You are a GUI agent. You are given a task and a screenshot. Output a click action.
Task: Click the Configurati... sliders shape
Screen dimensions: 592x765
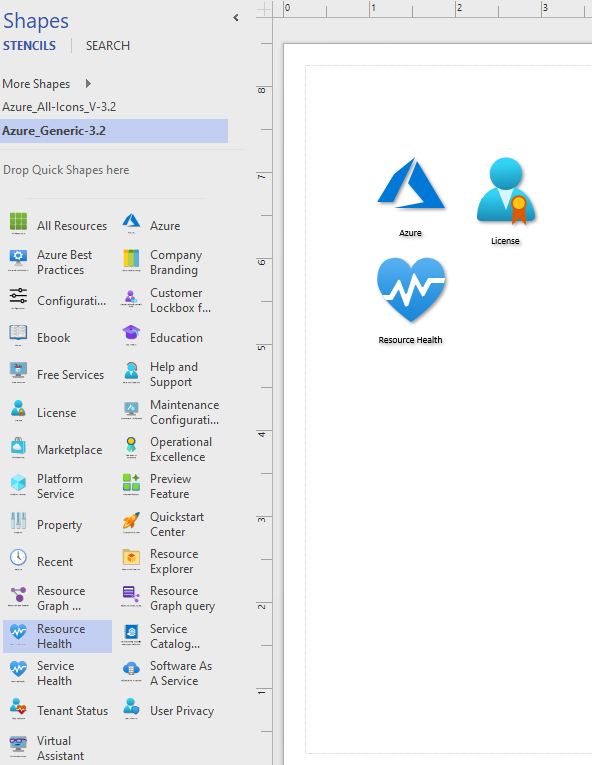pos(58,301)
